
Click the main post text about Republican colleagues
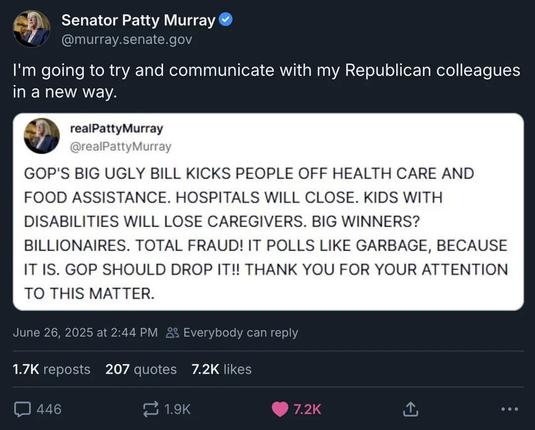tap(266, 81)
